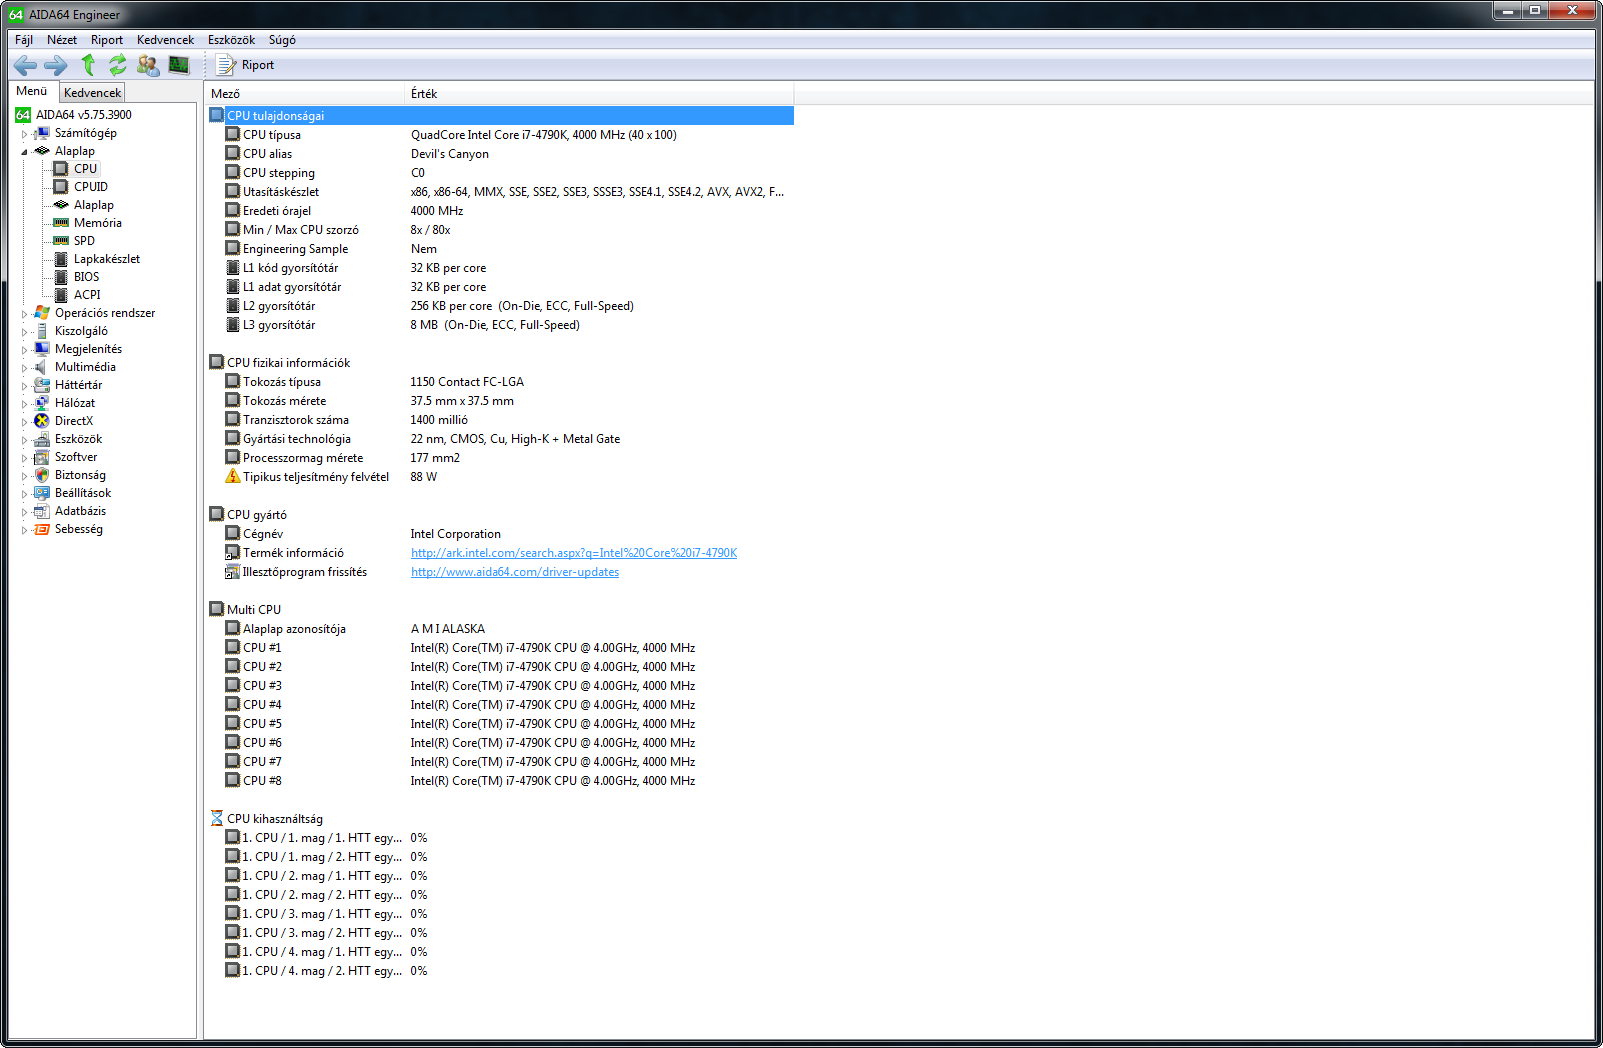
Task: Open BIOS tree item
Action: point(87,277)
